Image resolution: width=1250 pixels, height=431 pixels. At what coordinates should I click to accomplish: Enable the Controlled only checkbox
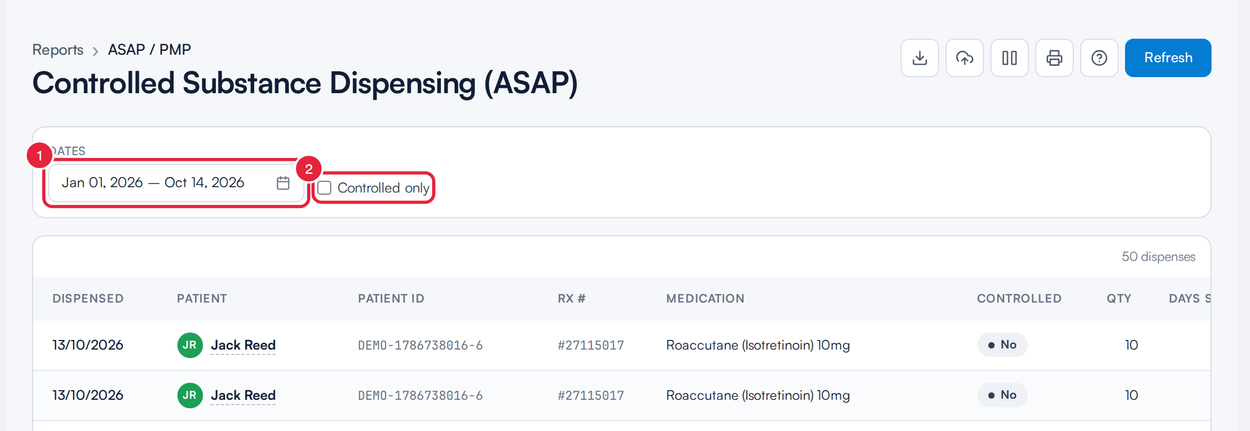(325, 188)
